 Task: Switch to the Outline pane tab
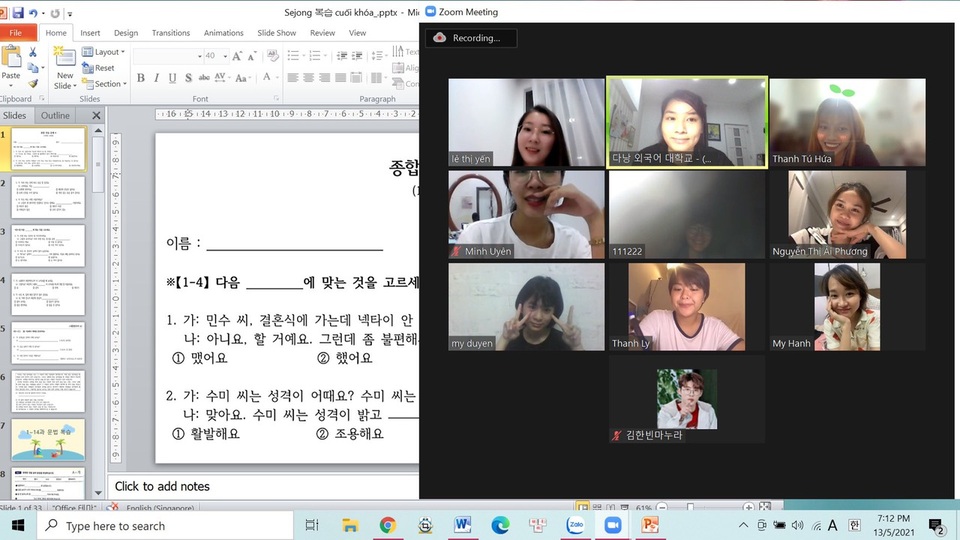pos(55,115)
